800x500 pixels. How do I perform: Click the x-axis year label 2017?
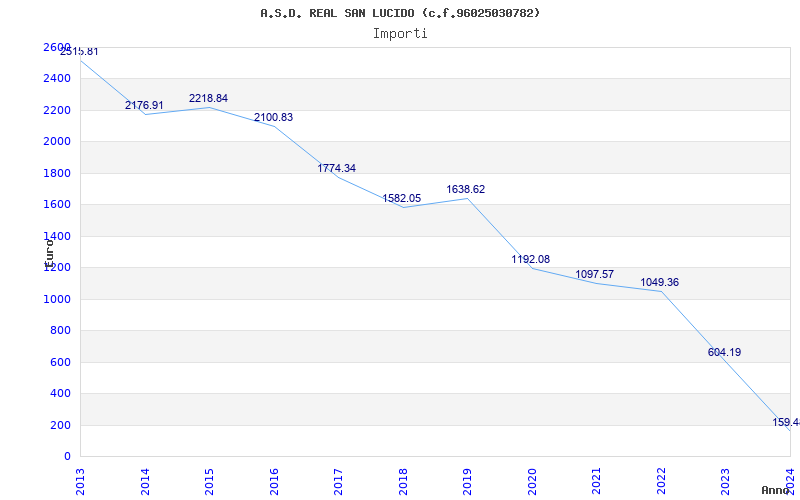point(338,482)
